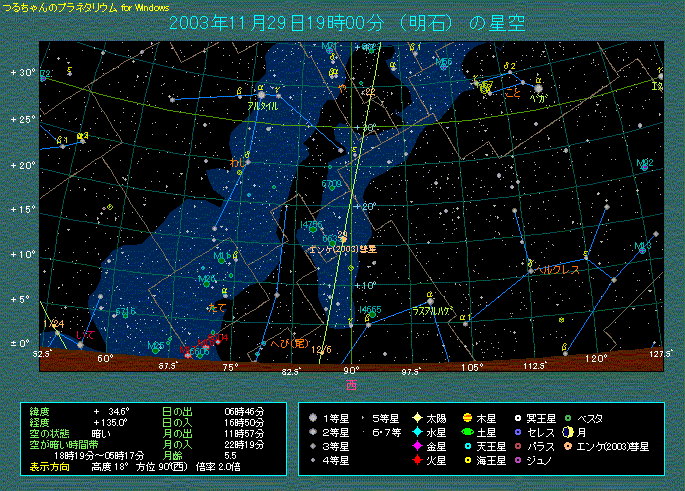The width and height of the screenshot is (685, 491).
Task: Click the Encke (2003) comet legend icon
Action: click(568, 445)
